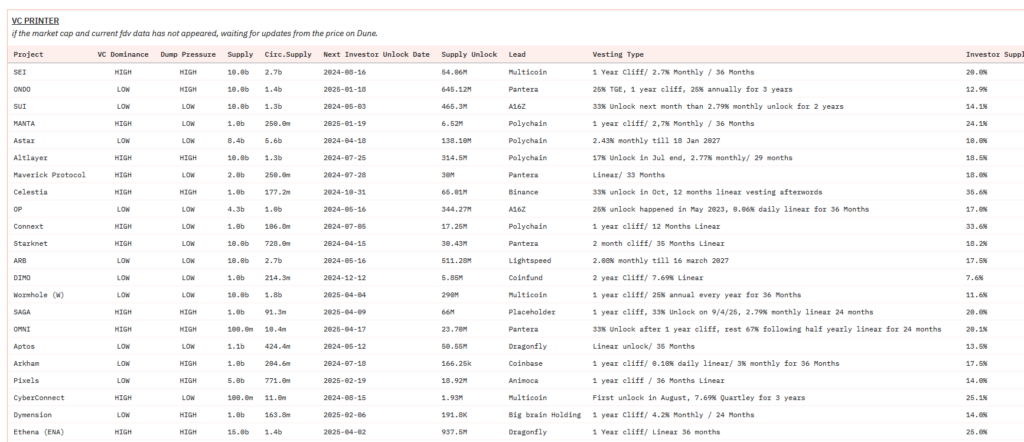The height and width of the screenshot is (442, 1024).
Task: Click unlock date 2024-12-12 in DIMO row
Action: pyautogui.click(x=345, y=277)
